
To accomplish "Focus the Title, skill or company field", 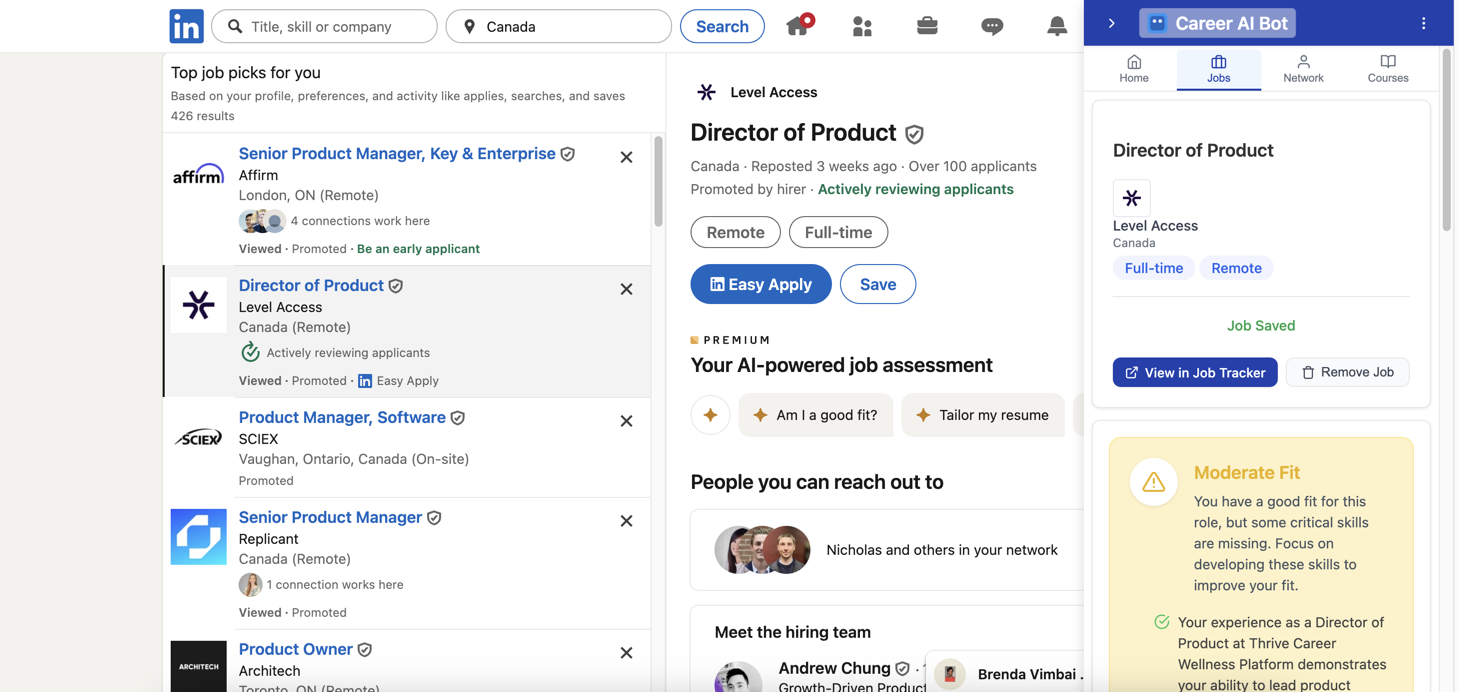I will (x=324, y=26).
